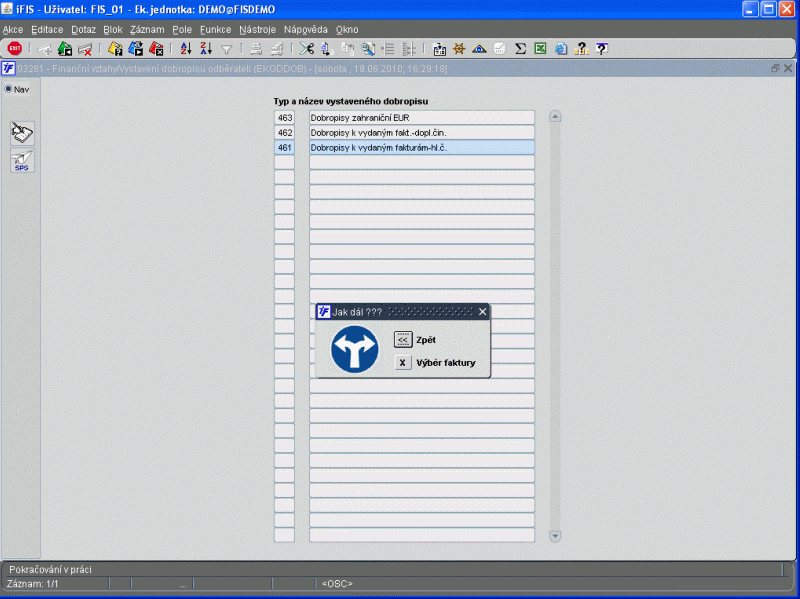Click the SPS sidebar icon
Image resolution: width=800 pixels, height=599 pixels.
click(22, 160)
